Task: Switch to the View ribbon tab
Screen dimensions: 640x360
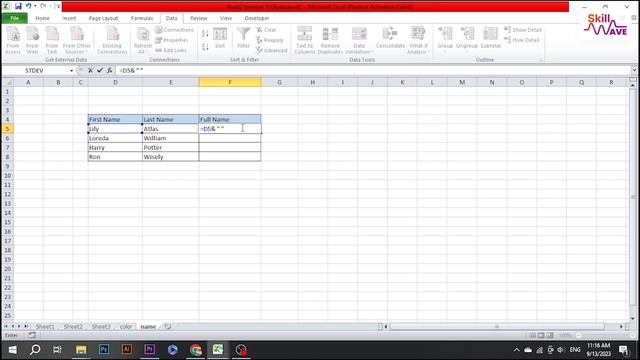Action: click(x=226, y=18)
